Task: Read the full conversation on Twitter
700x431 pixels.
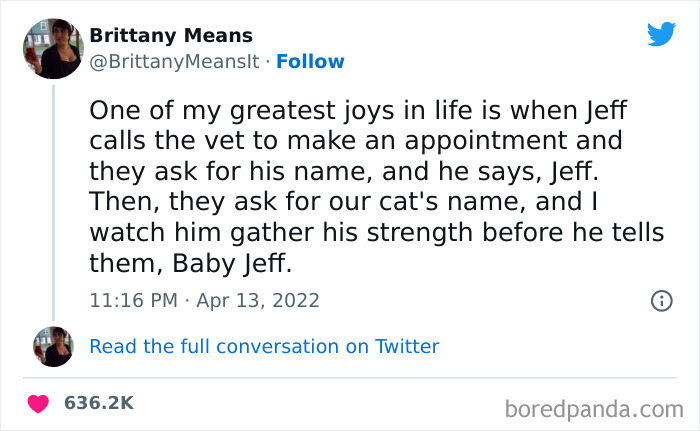Action: [x=264, y=347]
